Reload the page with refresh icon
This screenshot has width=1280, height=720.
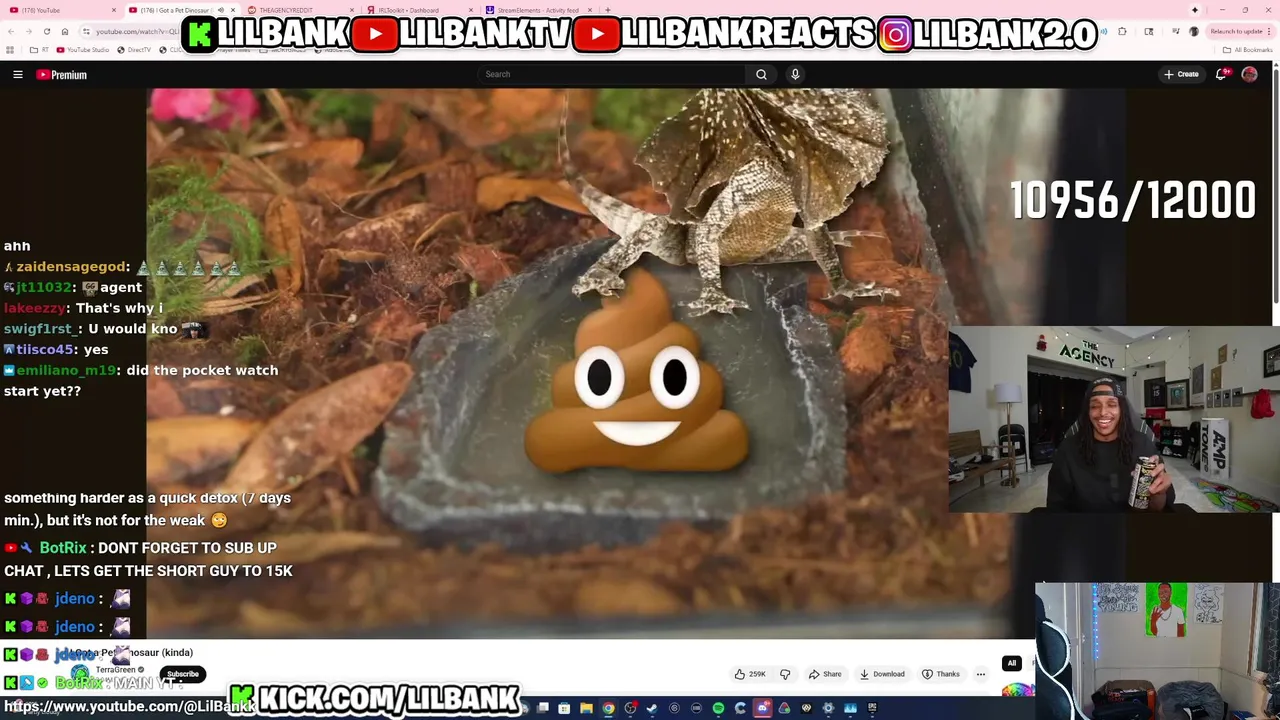46,31
